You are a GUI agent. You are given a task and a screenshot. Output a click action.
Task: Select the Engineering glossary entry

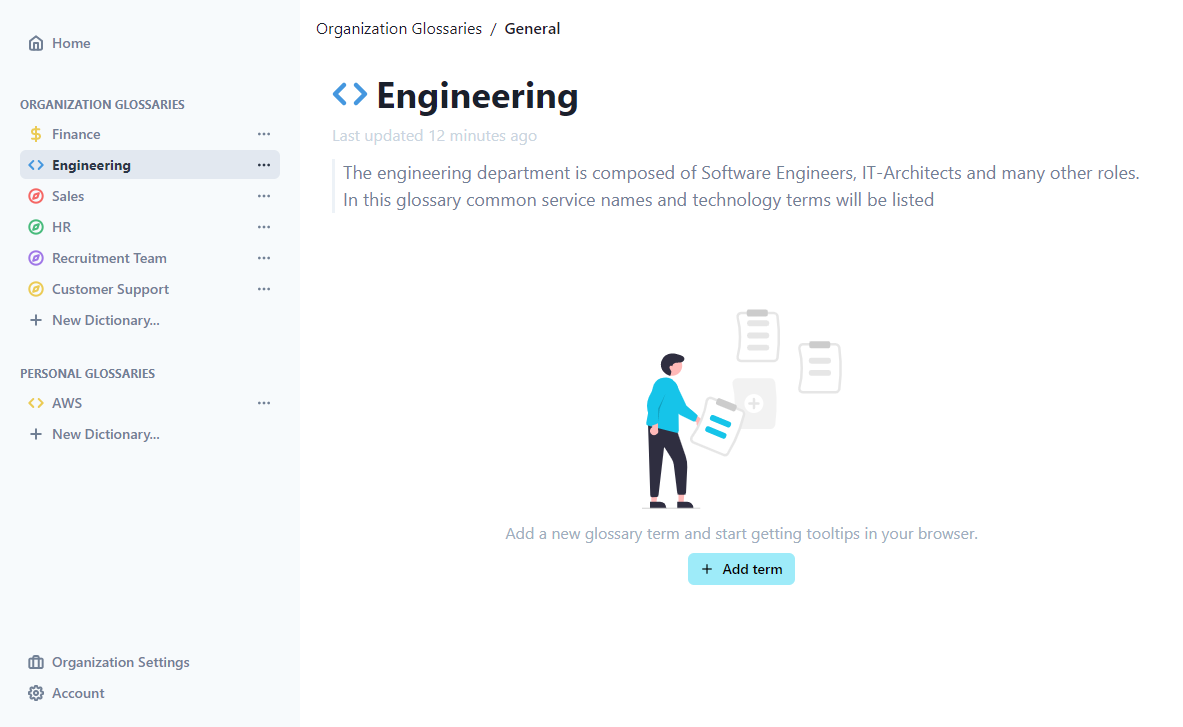click(x=149, y=165)
